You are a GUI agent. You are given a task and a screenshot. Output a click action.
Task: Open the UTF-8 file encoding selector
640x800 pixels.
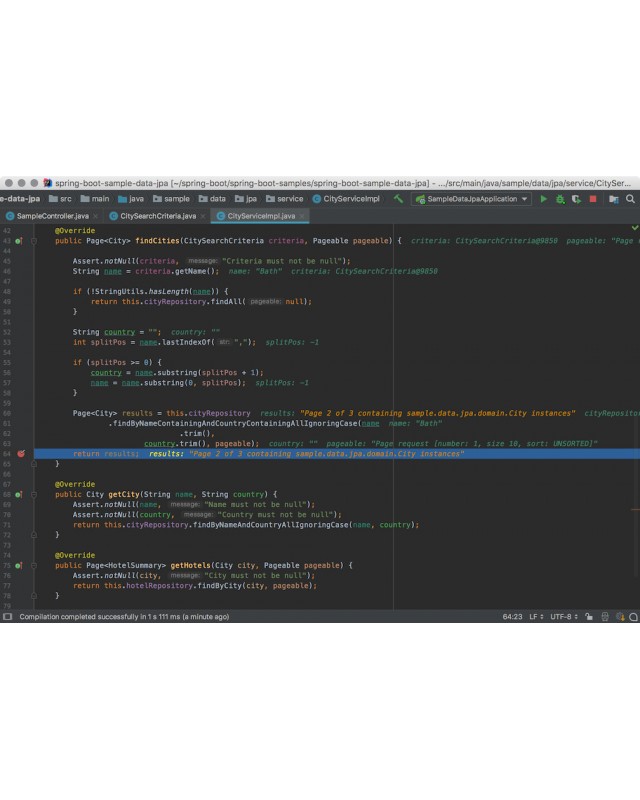click(563, 617)
